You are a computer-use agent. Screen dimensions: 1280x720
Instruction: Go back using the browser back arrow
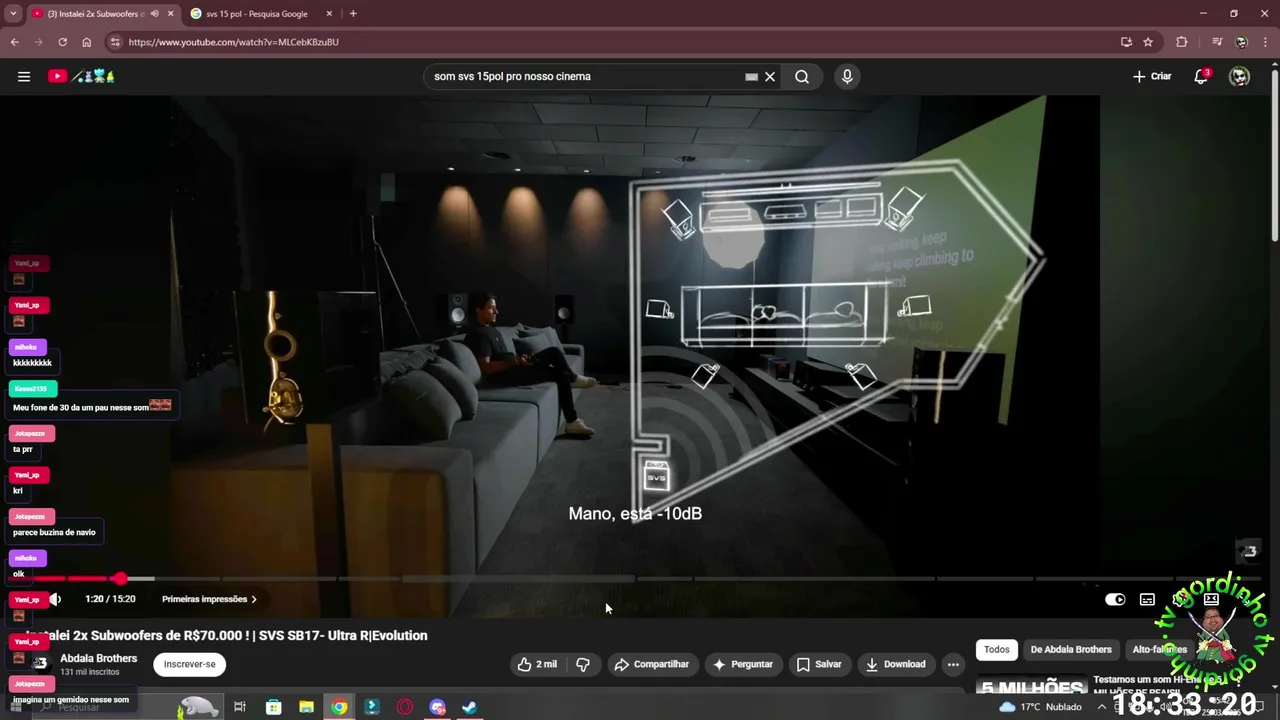[14, 42]
